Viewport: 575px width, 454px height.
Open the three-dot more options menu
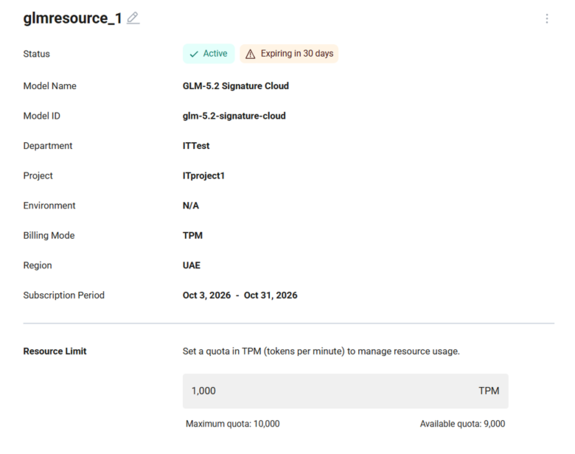pos(547,19)
